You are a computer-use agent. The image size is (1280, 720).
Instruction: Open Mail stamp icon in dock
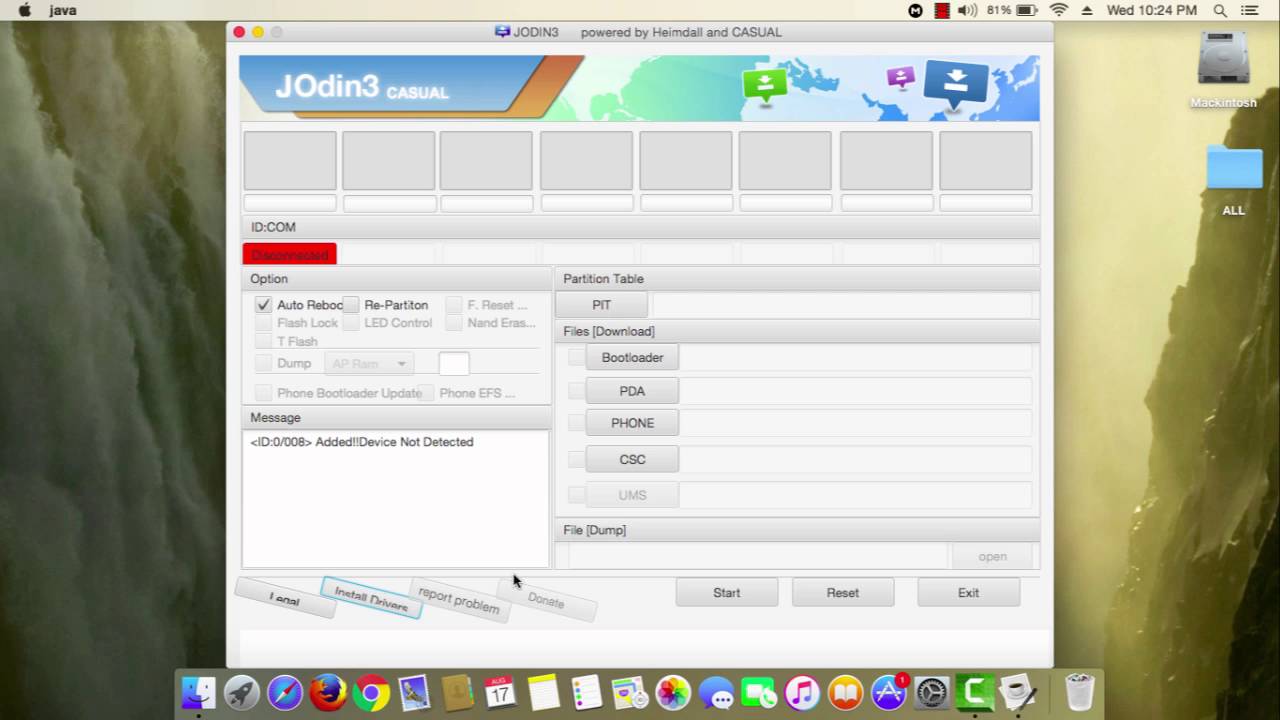[414, 692]
